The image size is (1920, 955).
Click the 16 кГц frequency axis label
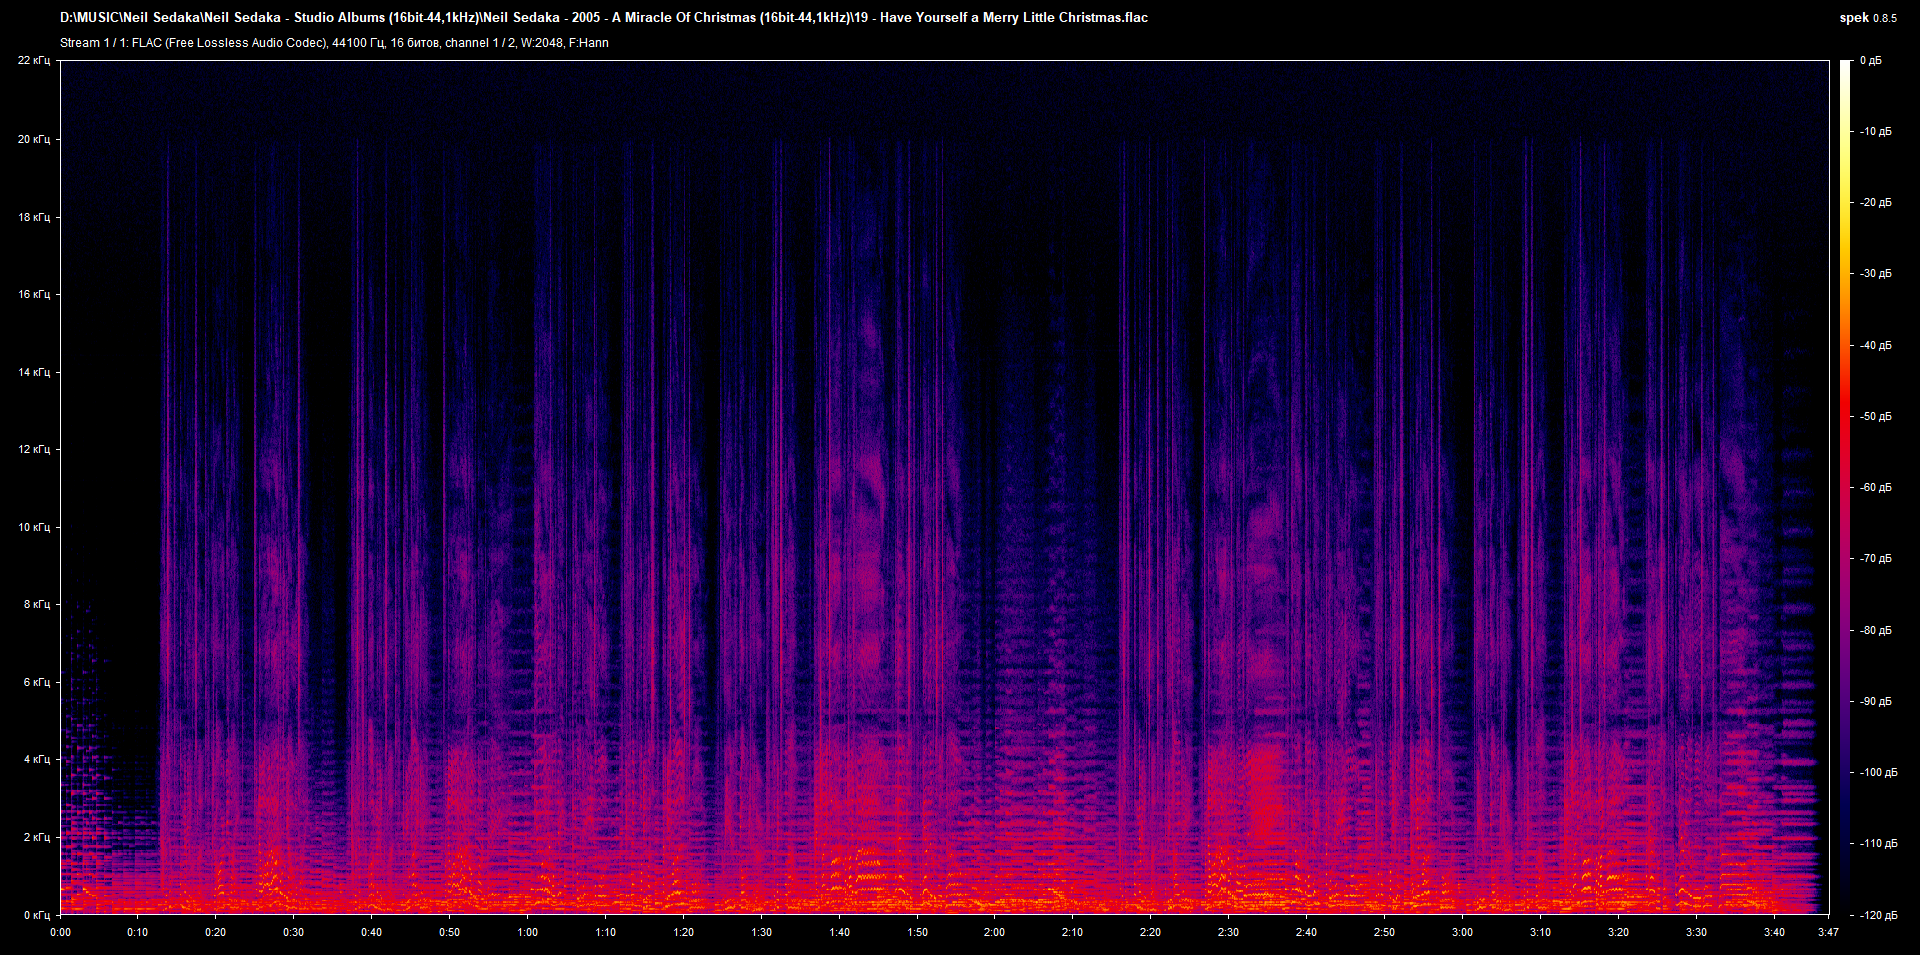[x=34, y=294]
